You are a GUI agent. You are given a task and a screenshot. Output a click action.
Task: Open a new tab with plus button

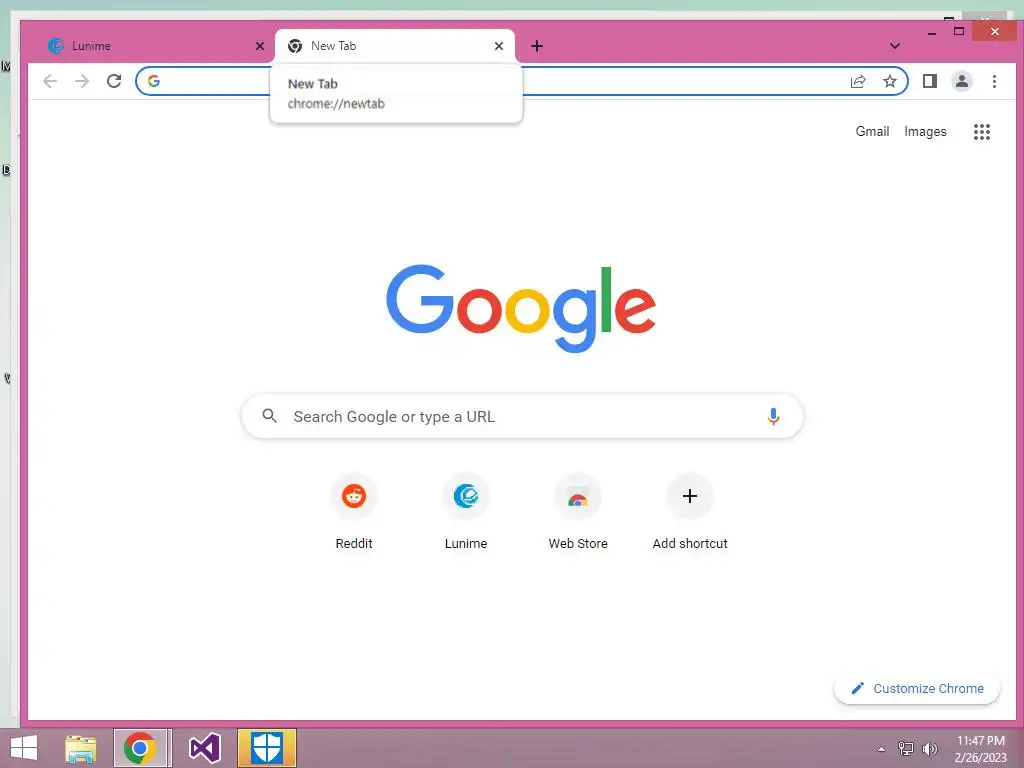click(537, 46)
